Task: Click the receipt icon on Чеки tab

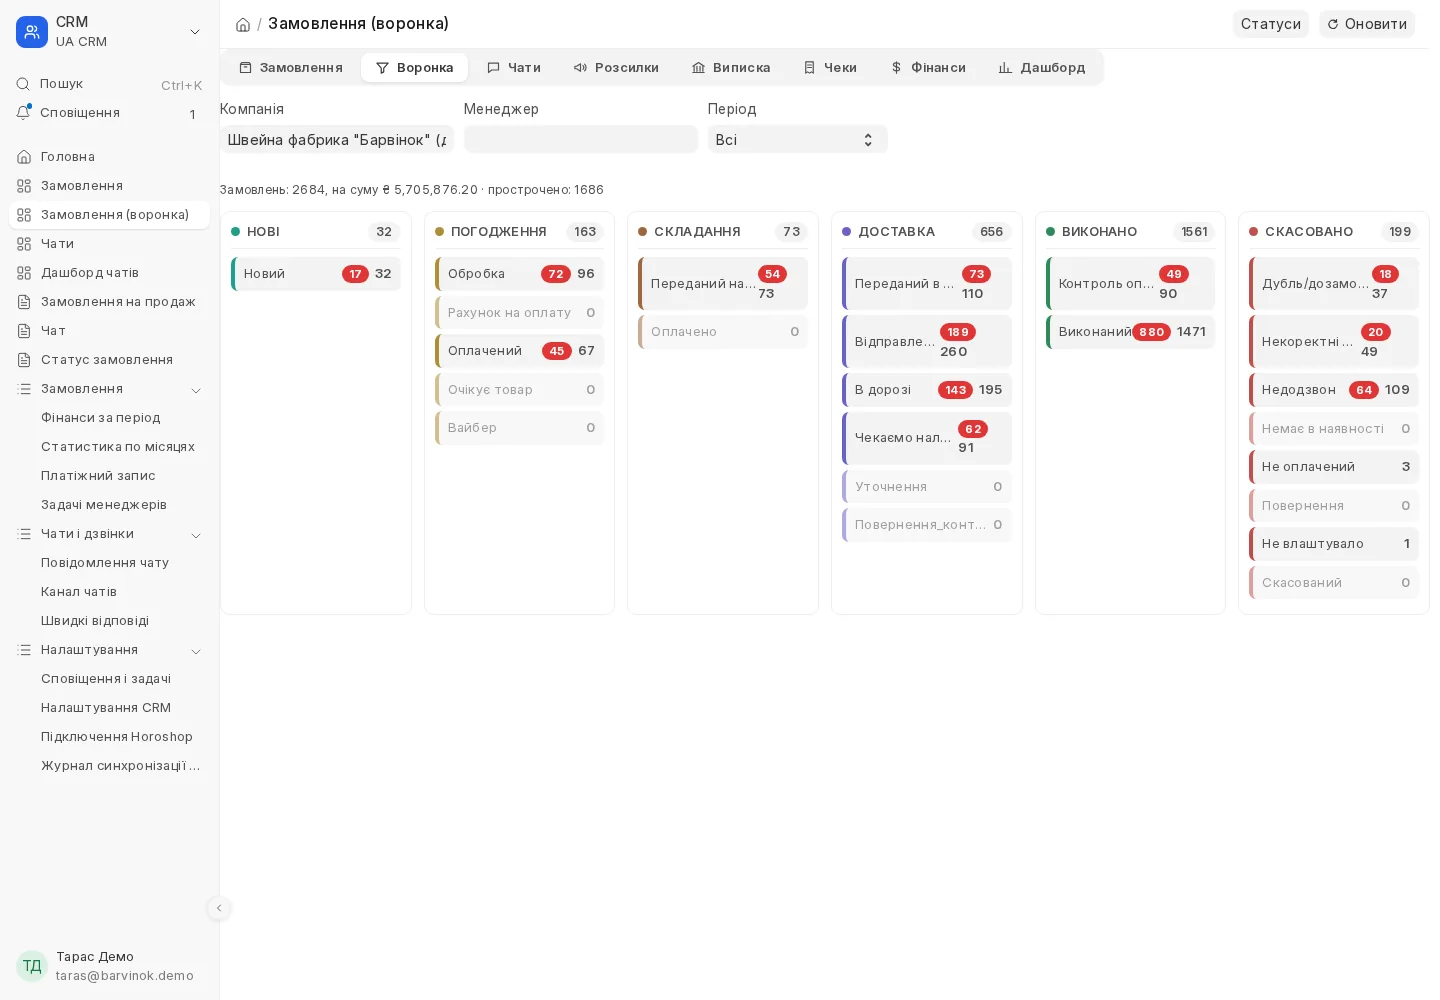Action: coord(809,68)
